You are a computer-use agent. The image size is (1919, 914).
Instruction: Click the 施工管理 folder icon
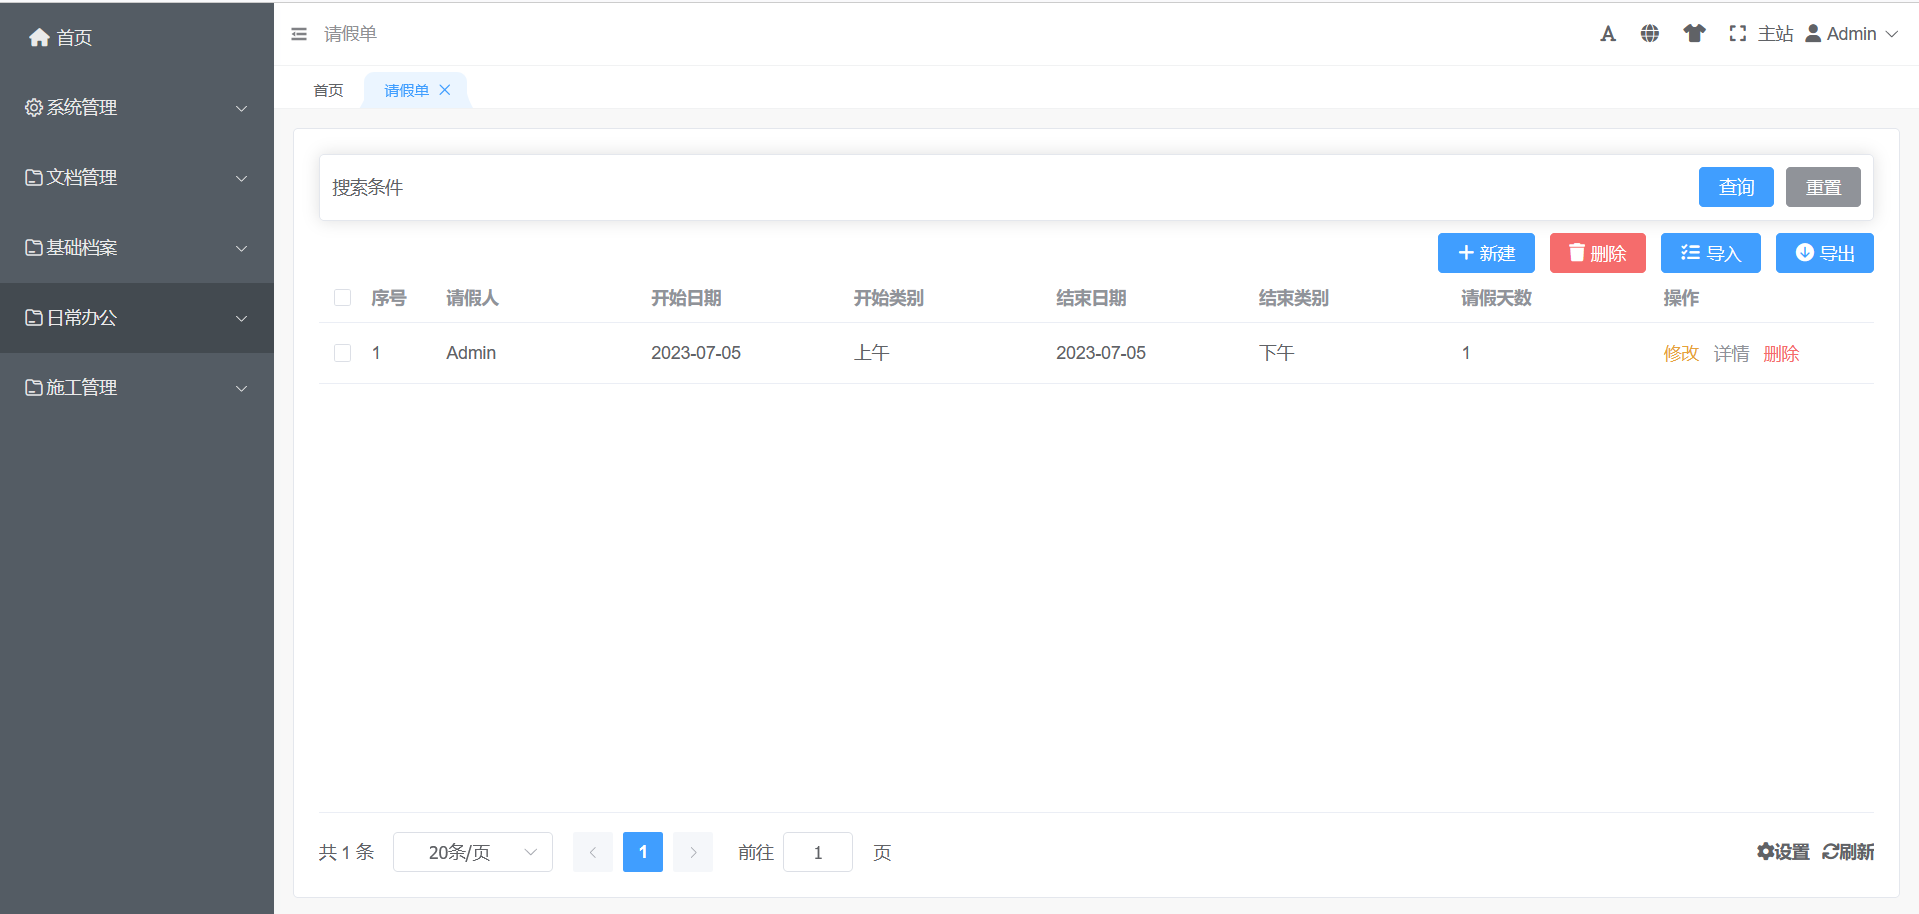point(34,387)
